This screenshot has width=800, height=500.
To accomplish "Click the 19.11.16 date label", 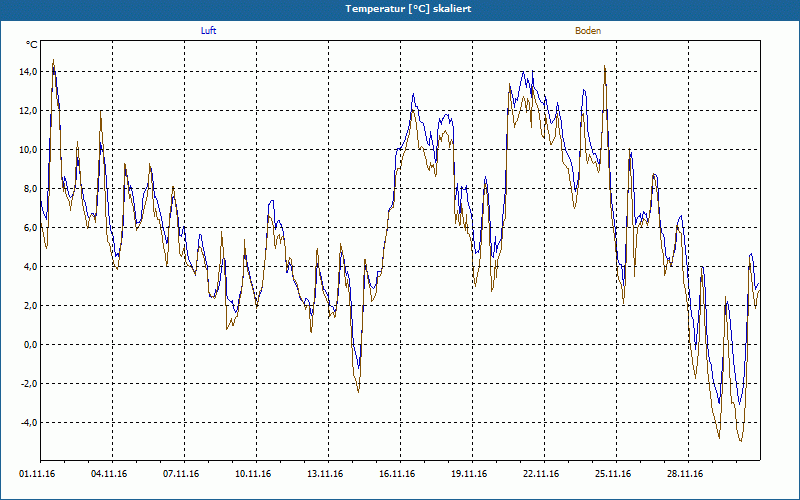I will tap(469, 474).
